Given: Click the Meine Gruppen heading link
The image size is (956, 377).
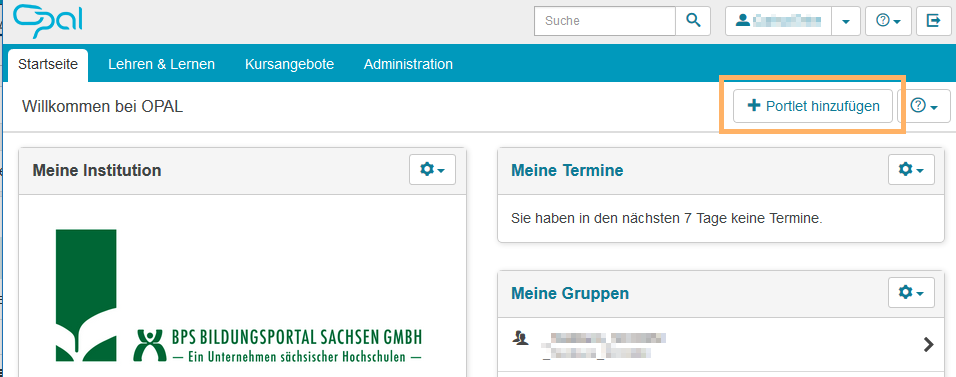Looking at the screenshot, I should click(x=570, y=293).
